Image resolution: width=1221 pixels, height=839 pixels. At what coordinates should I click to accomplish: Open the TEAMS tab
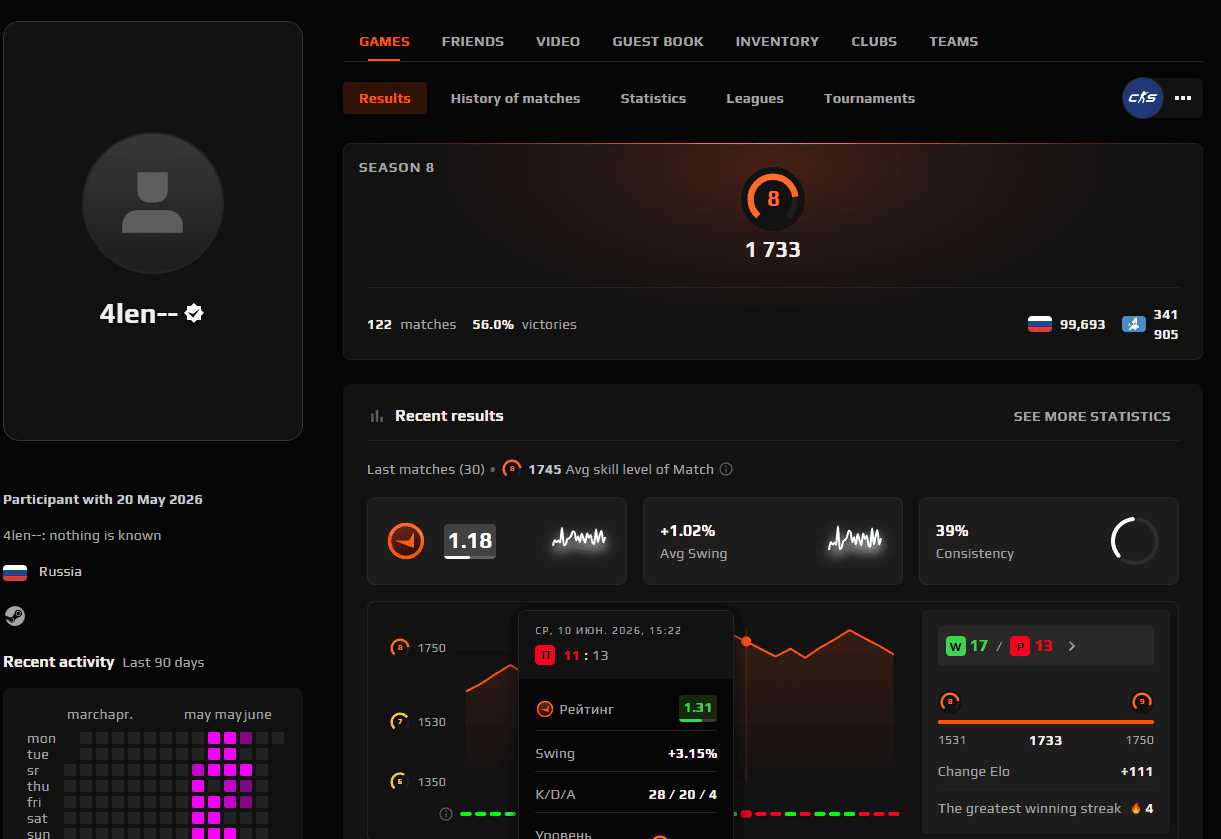pyautogui.click(x=954, y=42)
